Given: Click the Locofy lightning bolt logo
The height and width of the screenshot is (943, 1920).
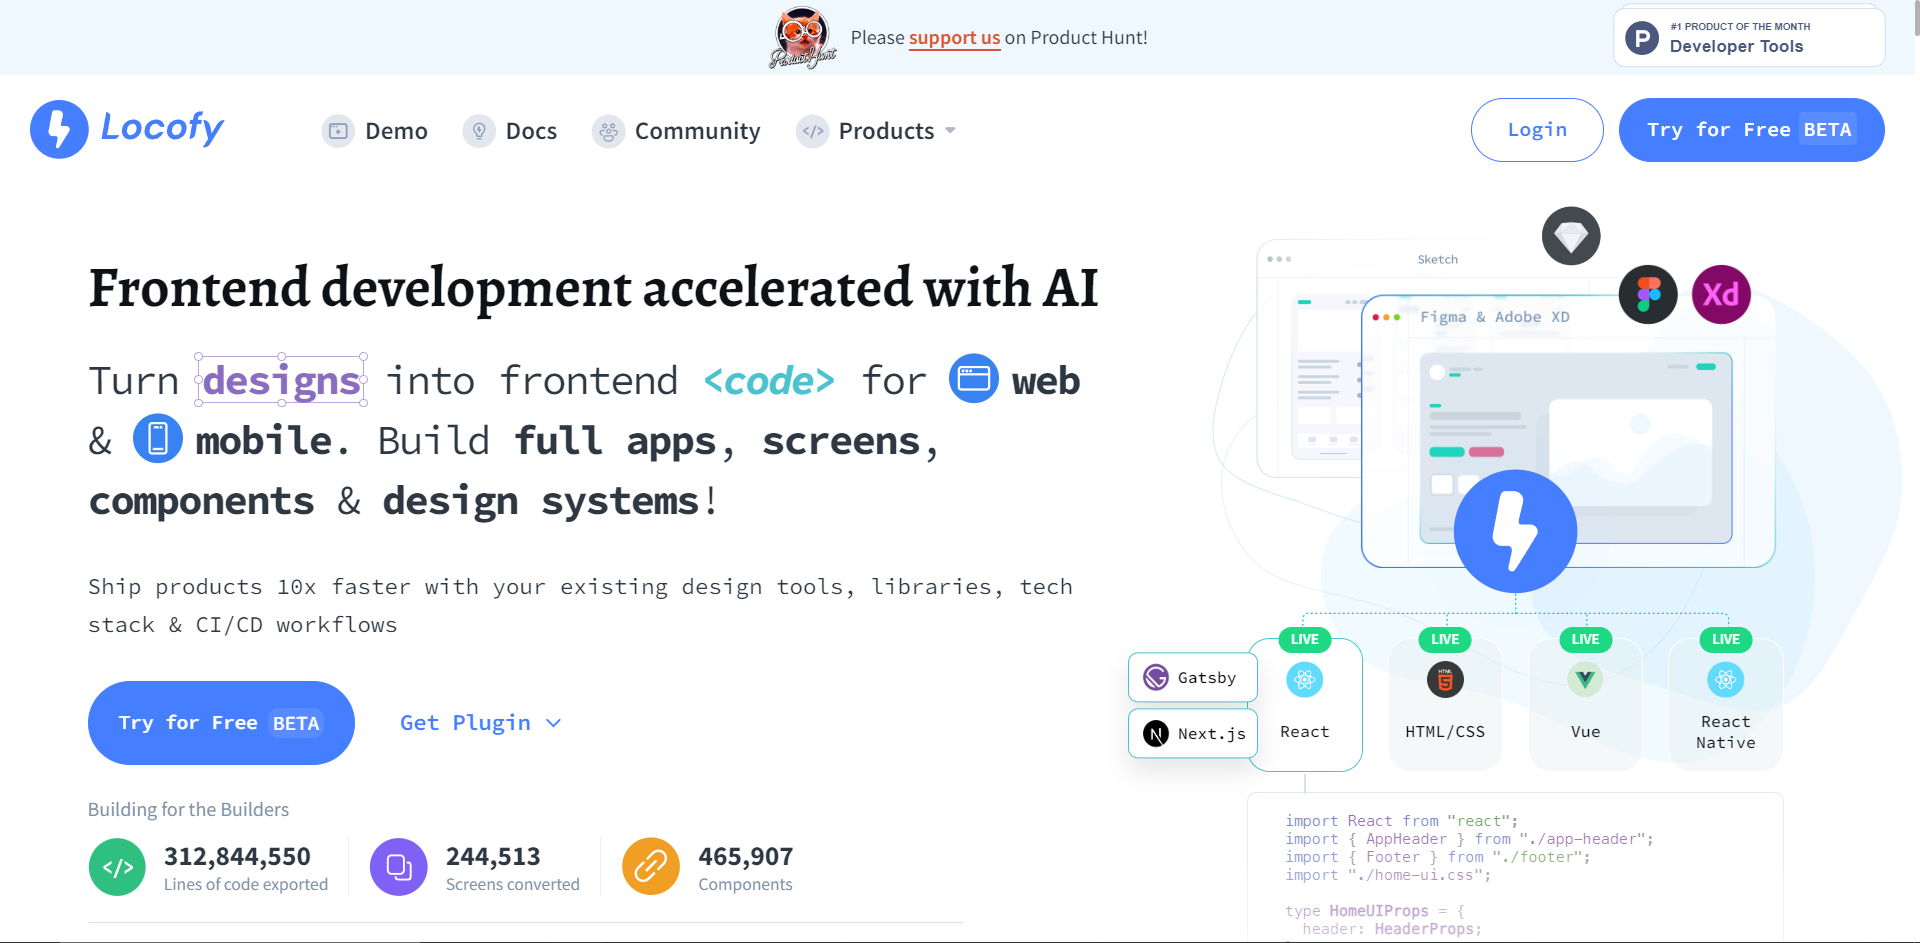Looking at the screenshot, I should click(x=58, y=128).
